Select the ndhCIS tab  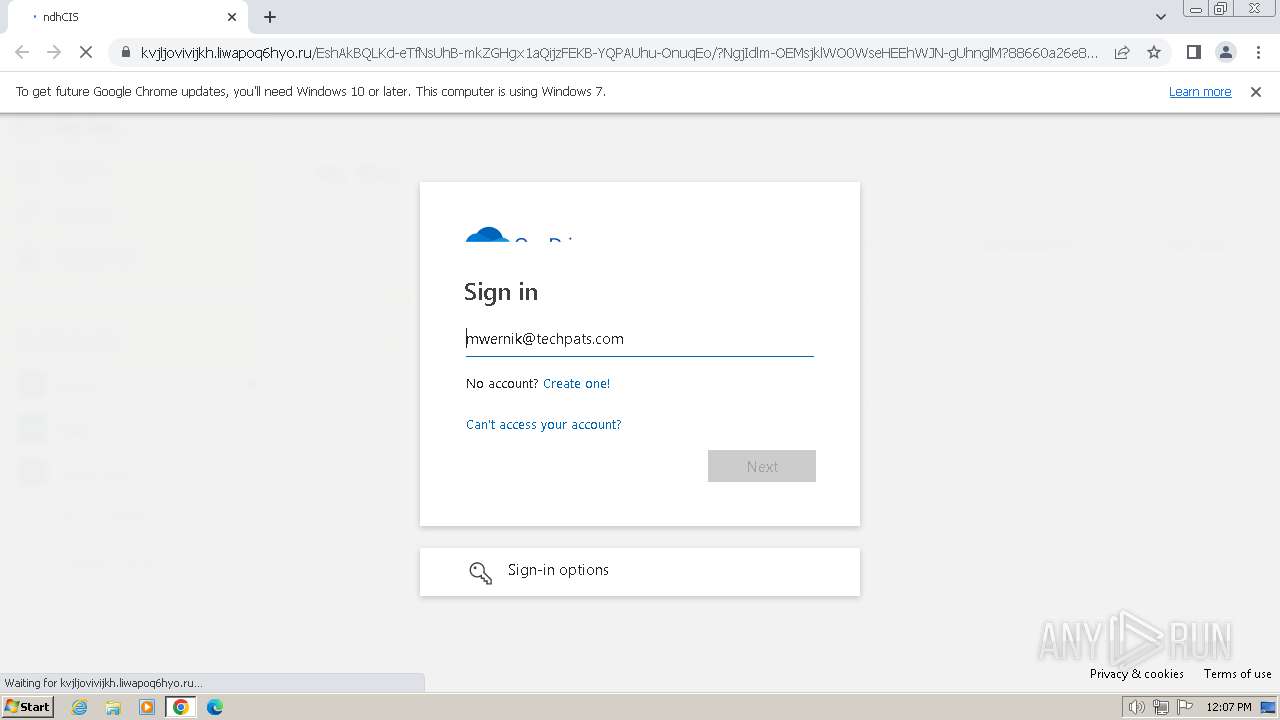tap(130, 17)
